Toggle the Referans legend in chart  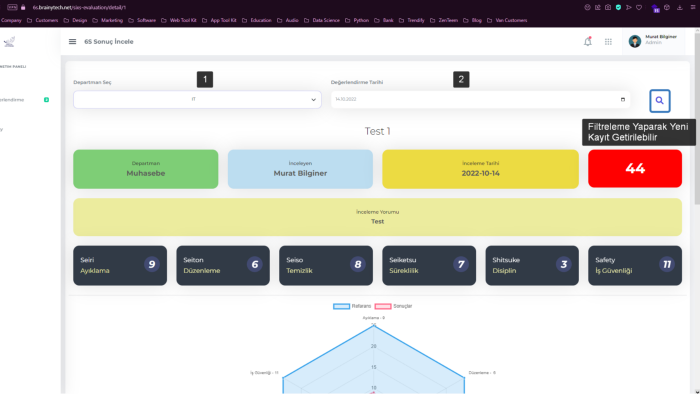(x=352, y=306)
